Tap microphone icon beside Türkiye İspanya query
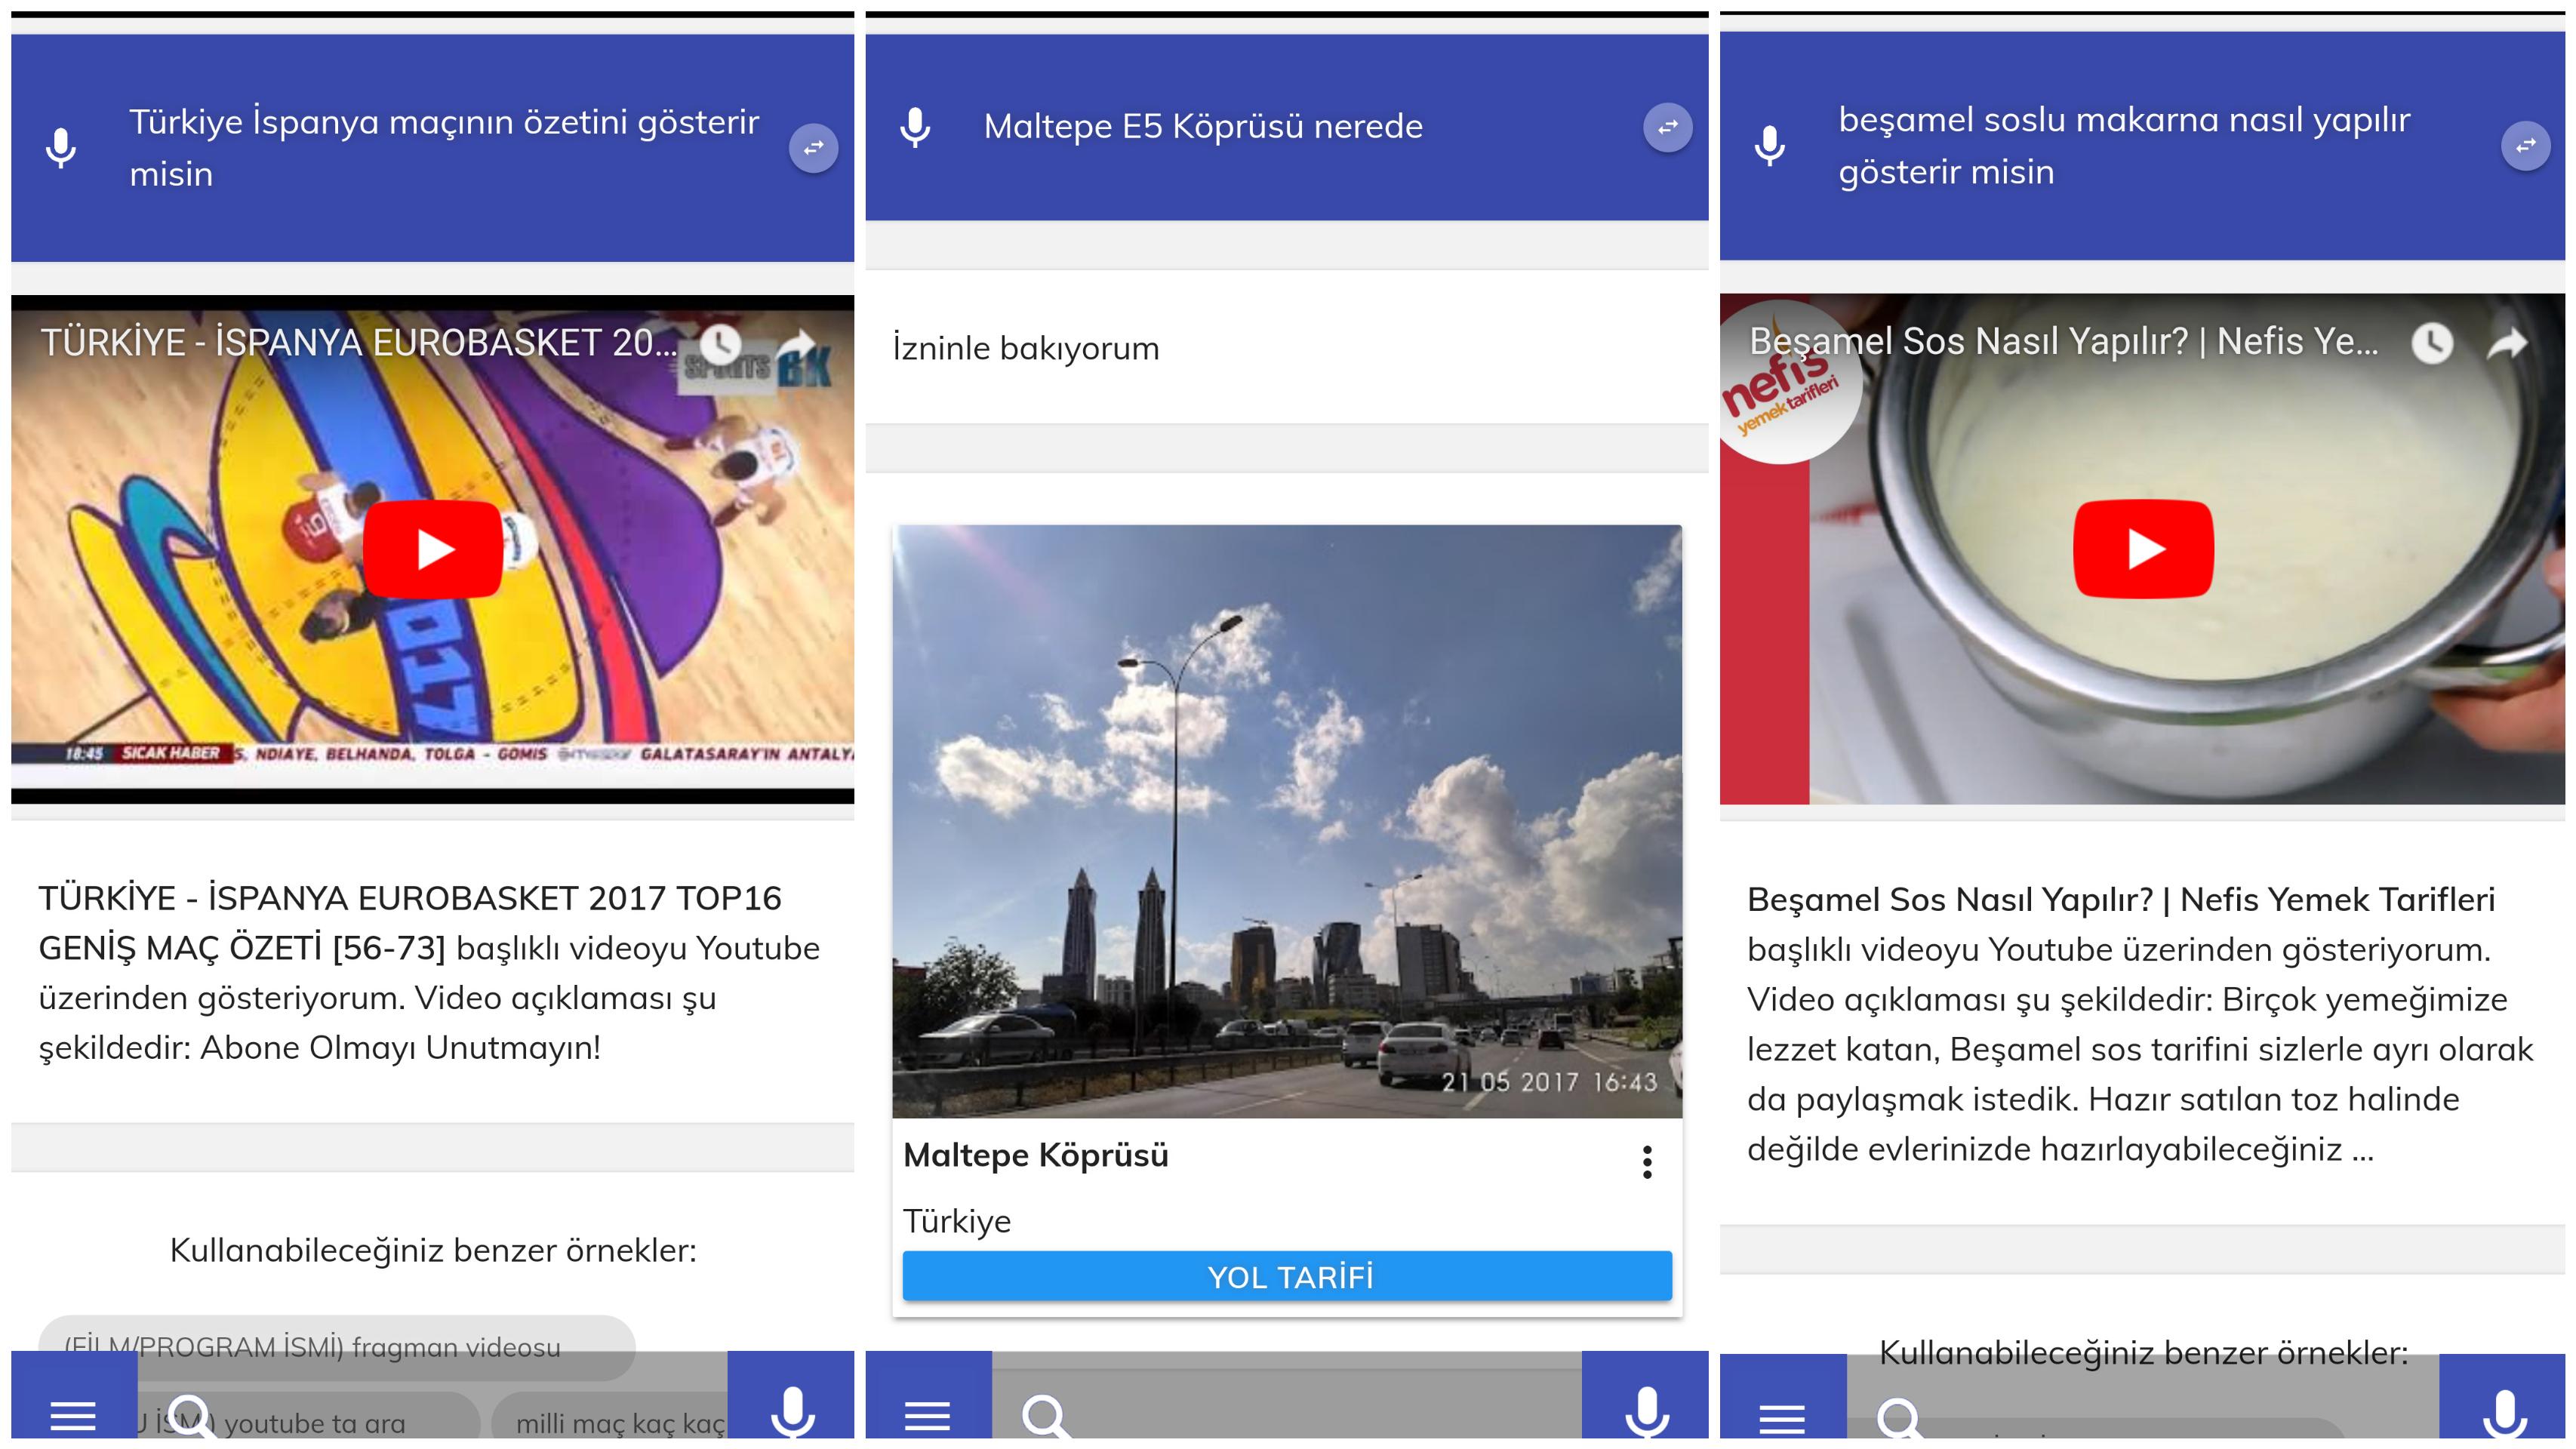This screenshot has height=1449, width=2576. [x=61, y=148]
